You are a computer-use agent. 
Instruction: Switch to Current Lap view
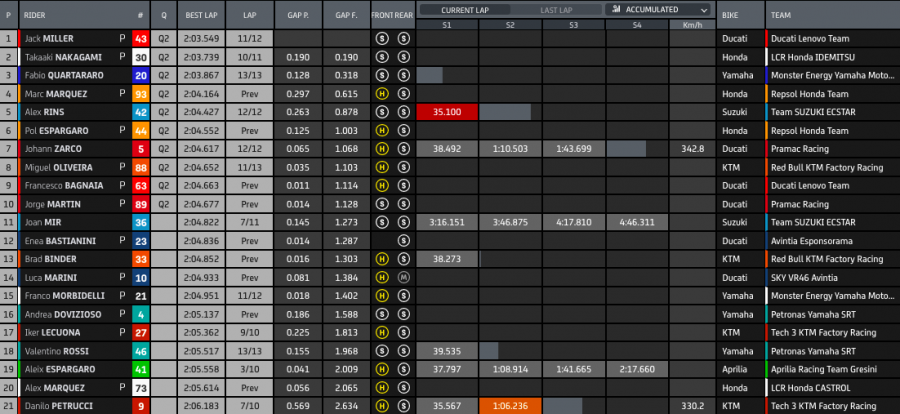pyautogui.click(x=463, y=9)
